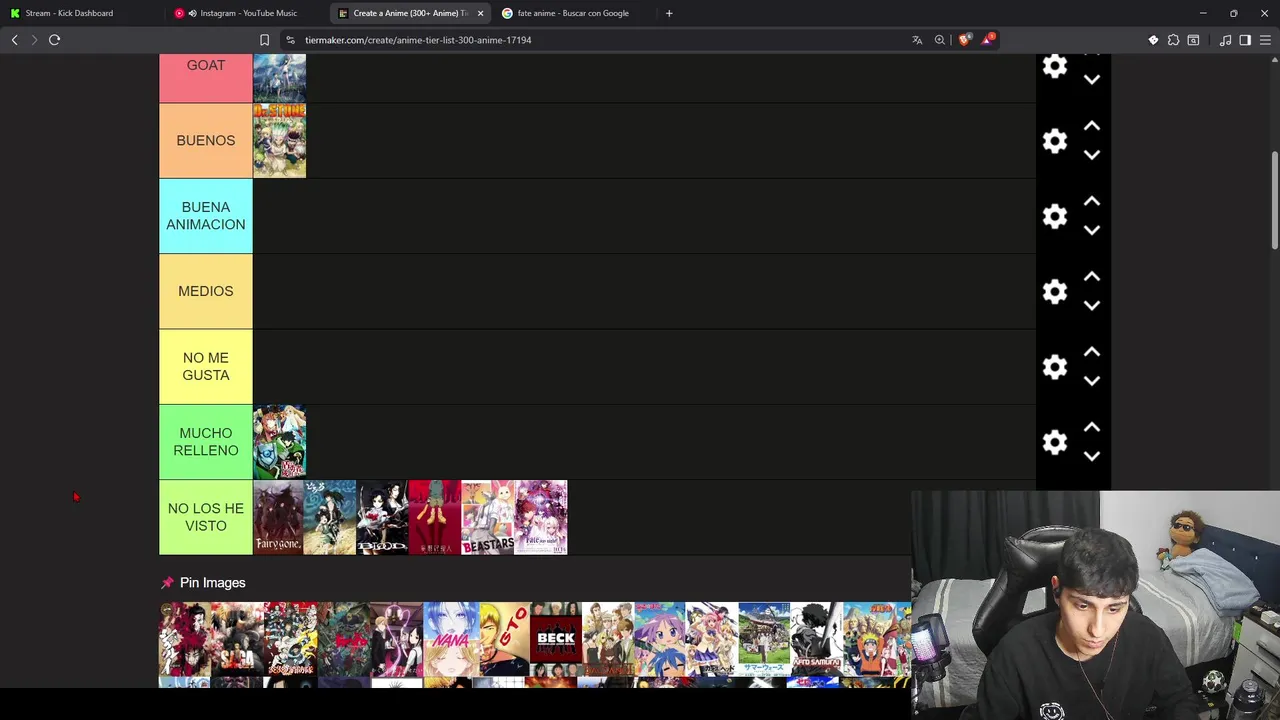Viewport: 1280px width, 720px height.
Task: Pick the Afro Samurai image from the pool
Action: point(817,639)
